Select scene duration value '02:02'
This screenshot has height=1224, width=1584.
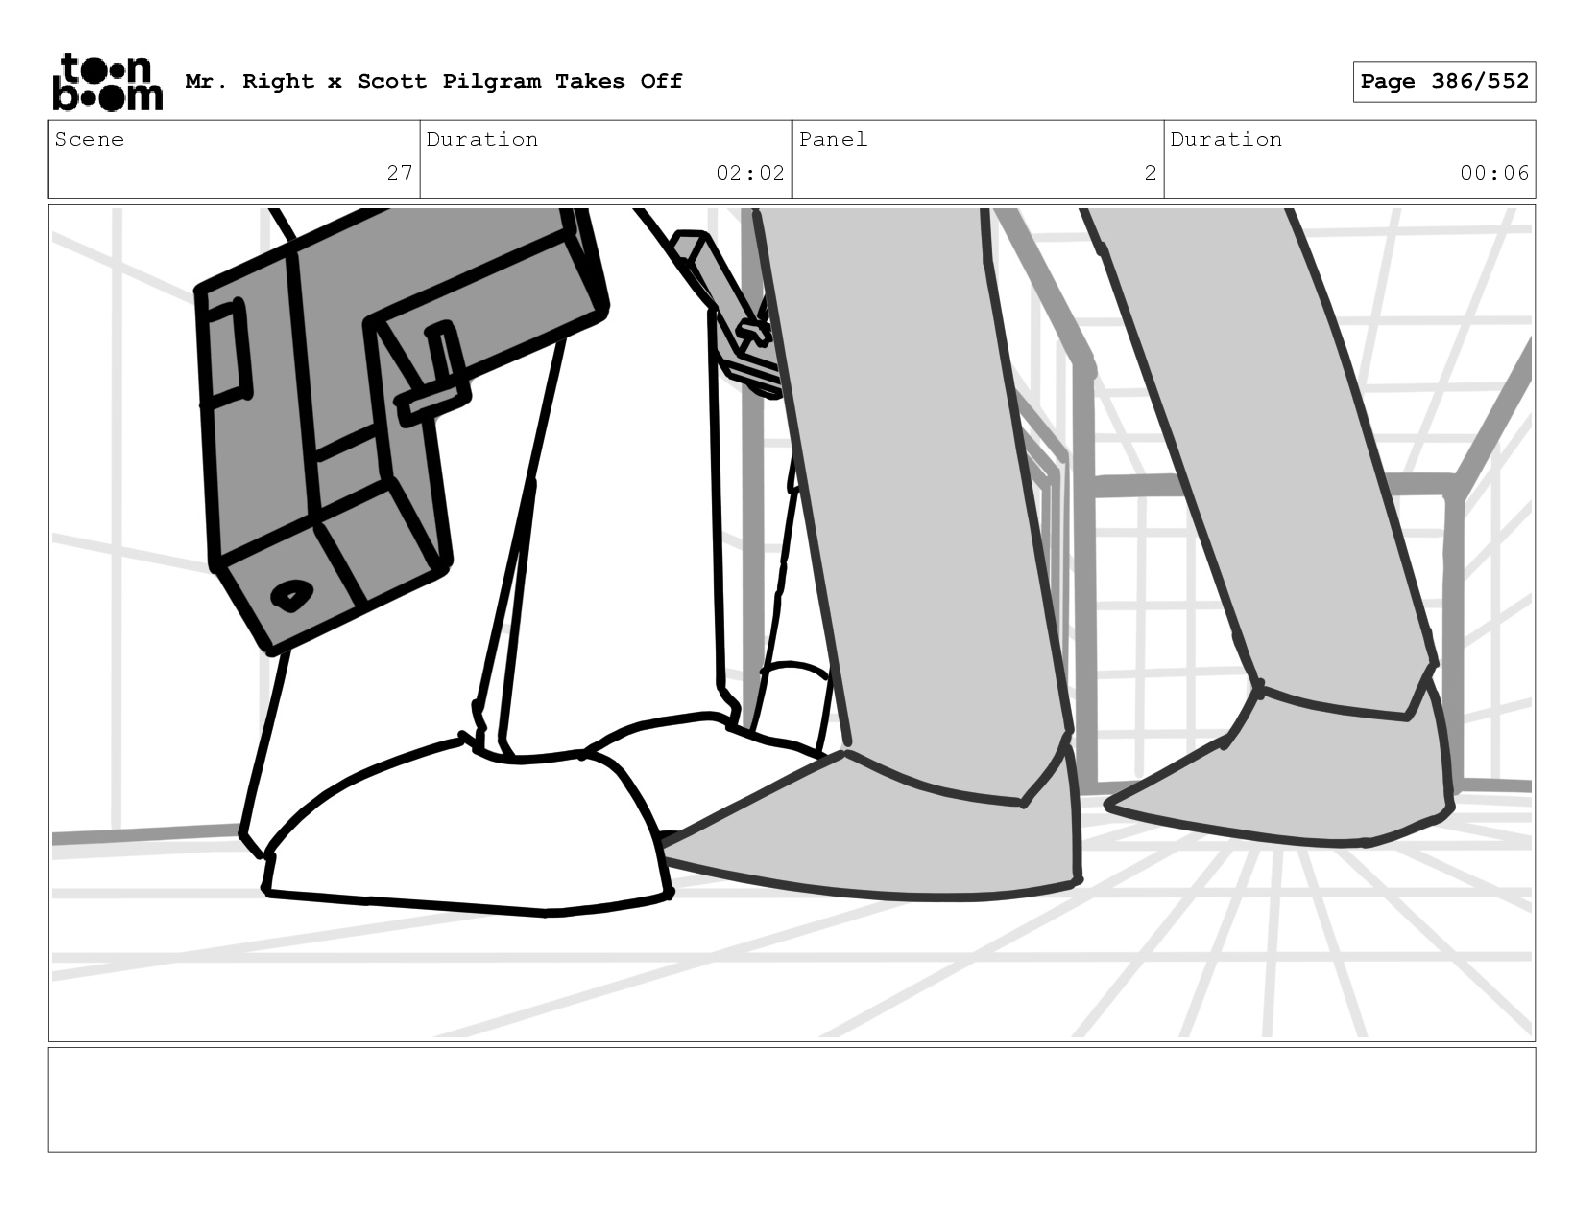point(750,173)
